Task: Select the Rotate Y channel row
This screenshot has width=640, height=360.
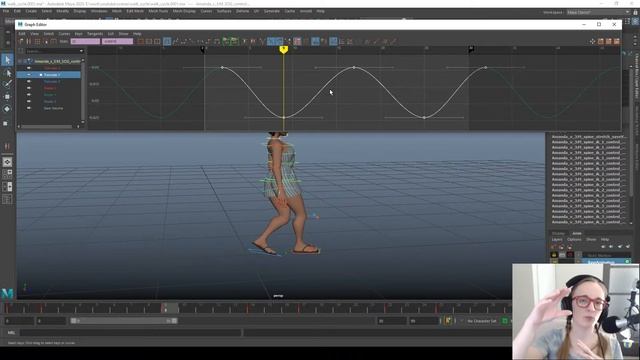Action: (49, 95)
